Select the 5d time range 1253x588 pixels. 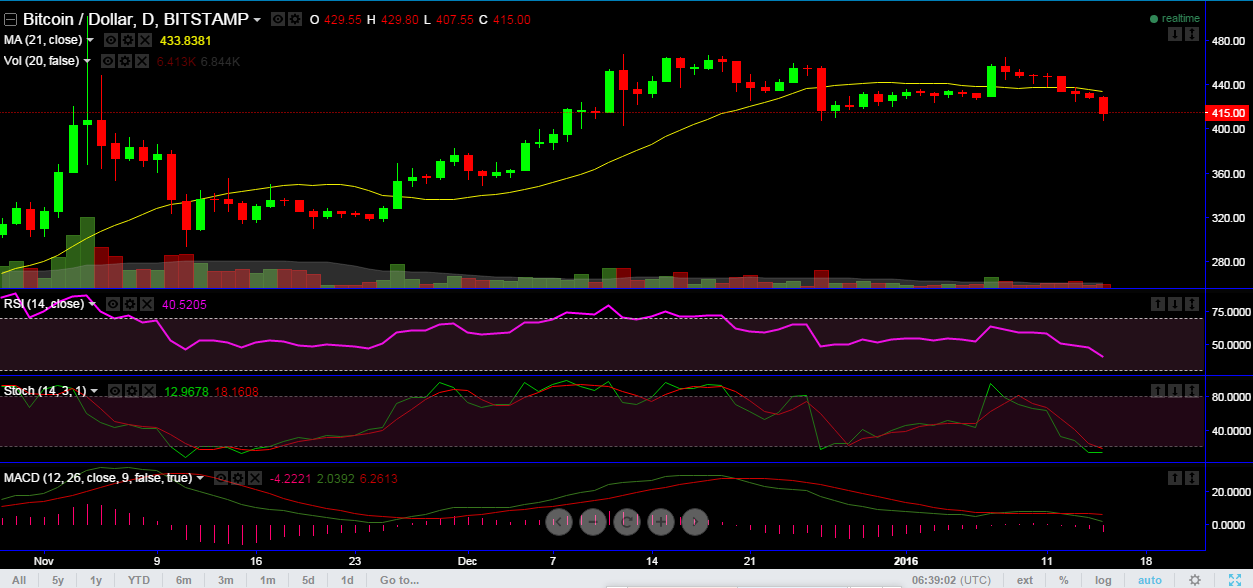(x=309, y=580)
